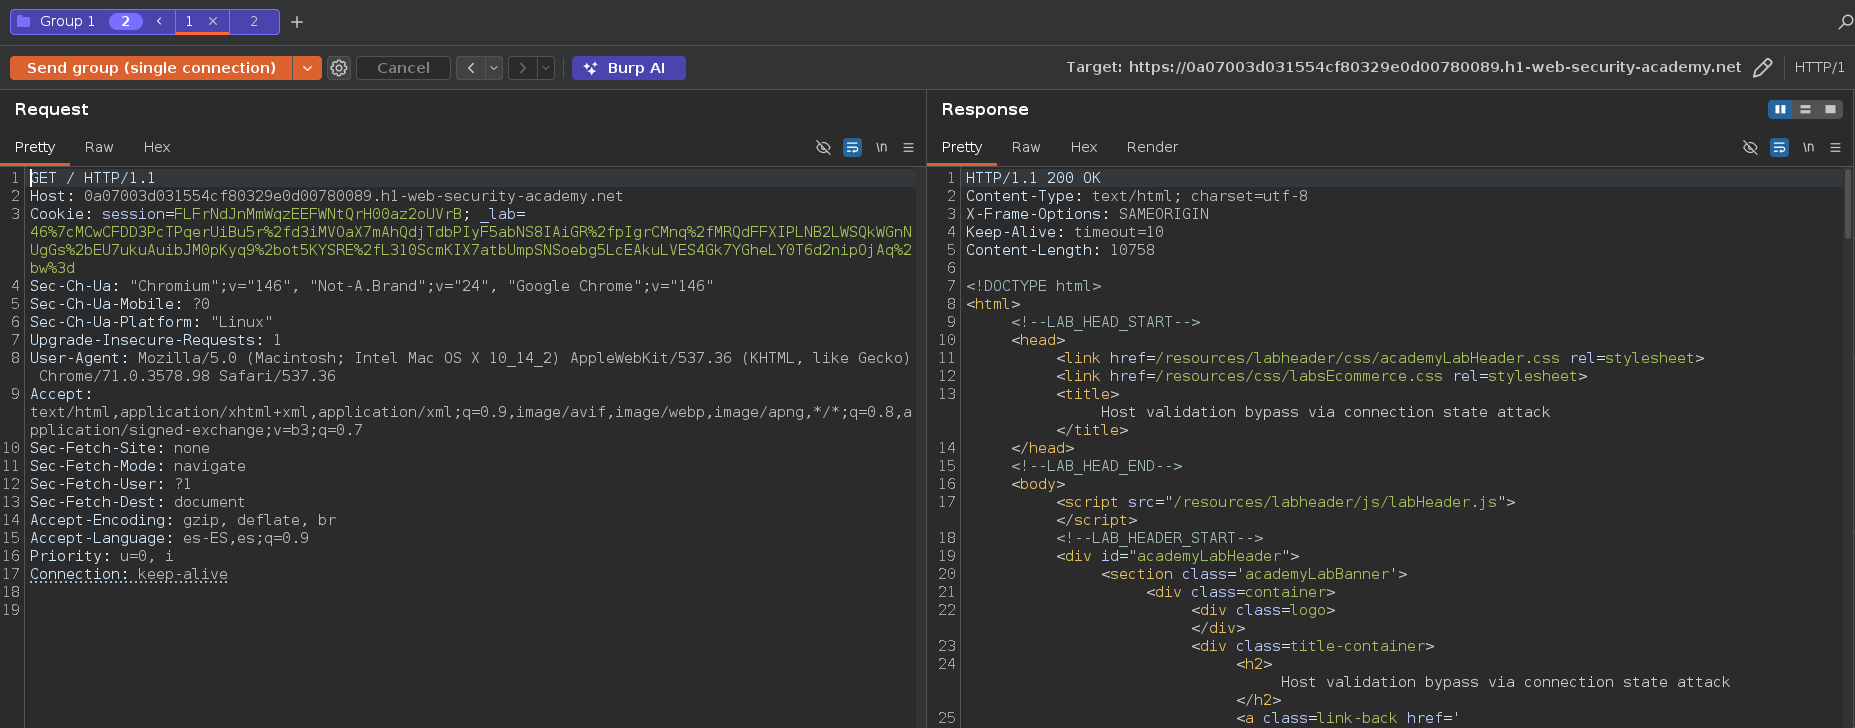Select top-bottom split layout icon
The width and height of the screenshot is (1855, 728).
pos(1805,109)
